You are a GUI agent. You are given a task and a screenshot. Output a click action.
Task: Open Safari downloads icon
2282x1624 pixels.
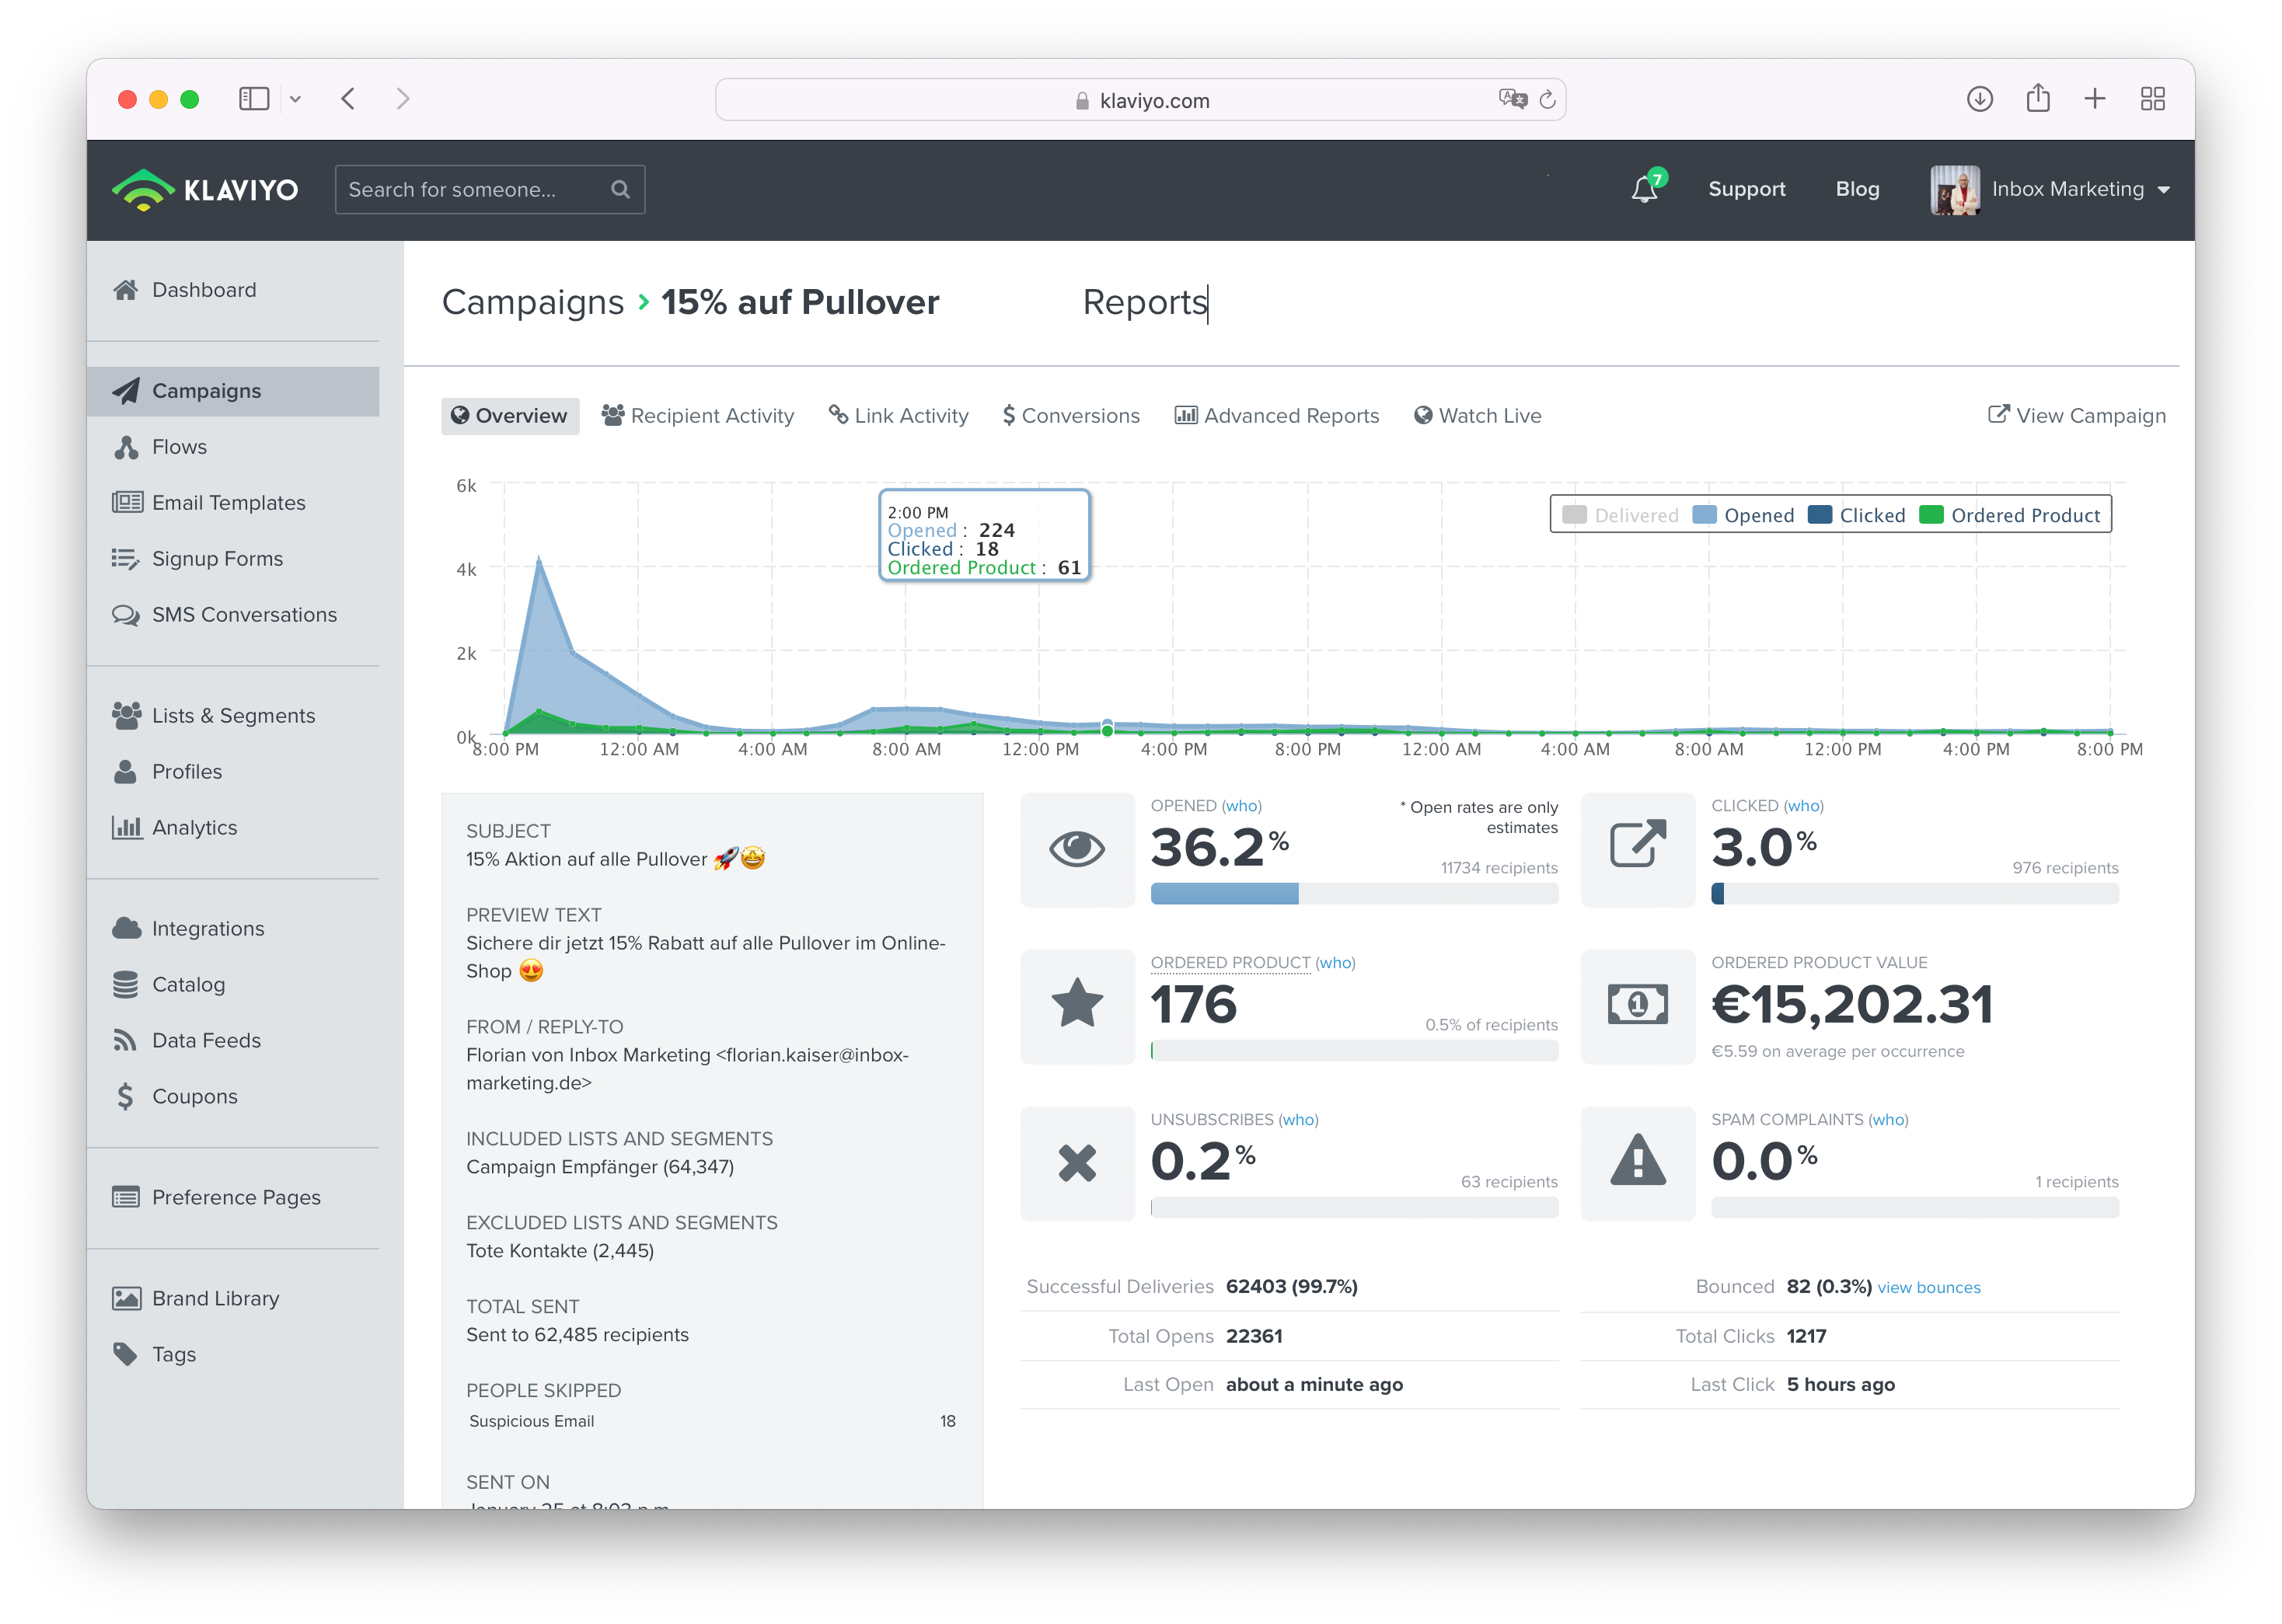[x=1979, y=99]
